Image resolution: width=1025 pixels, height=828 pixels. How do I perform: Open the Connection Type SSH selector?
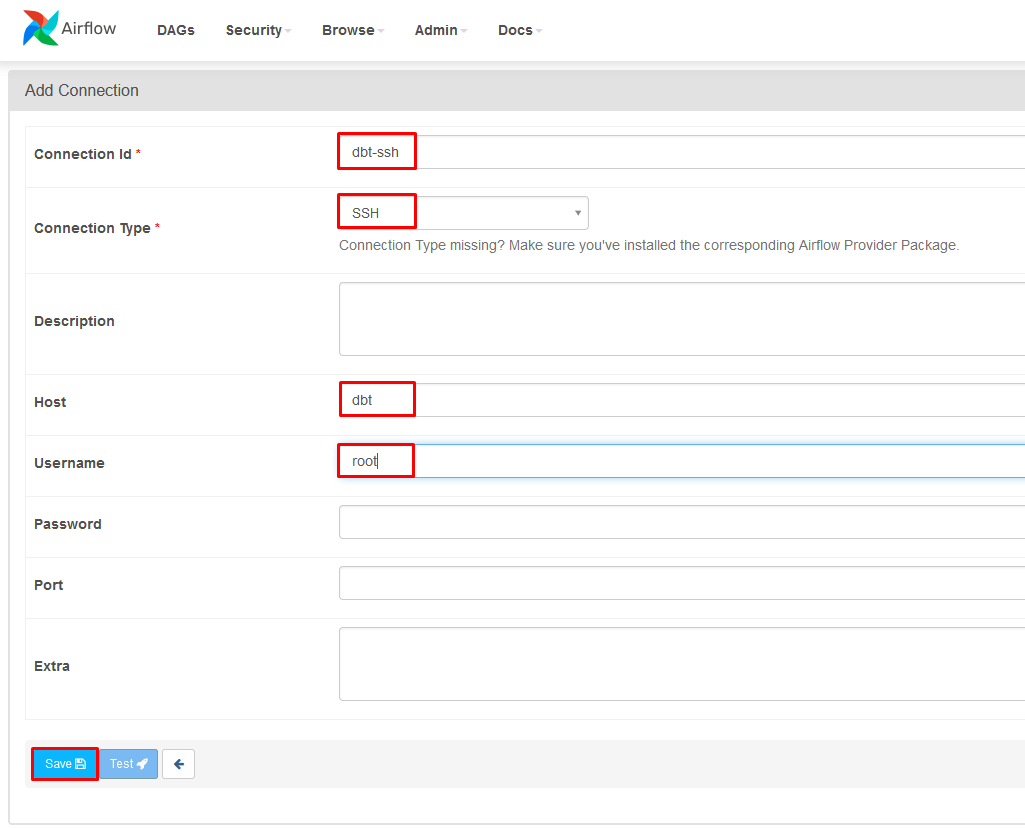tap(462, 213)
